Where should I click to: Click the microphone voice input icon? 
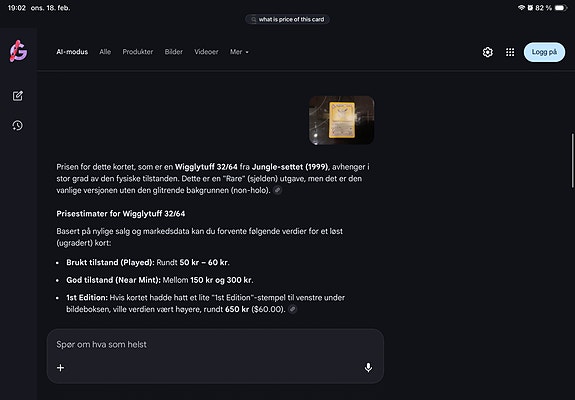[368, 367]
